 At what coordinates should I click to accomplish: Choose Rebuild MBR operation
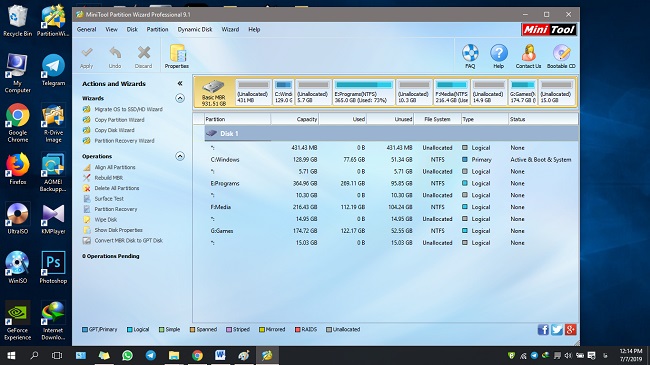tap(103, 178)
